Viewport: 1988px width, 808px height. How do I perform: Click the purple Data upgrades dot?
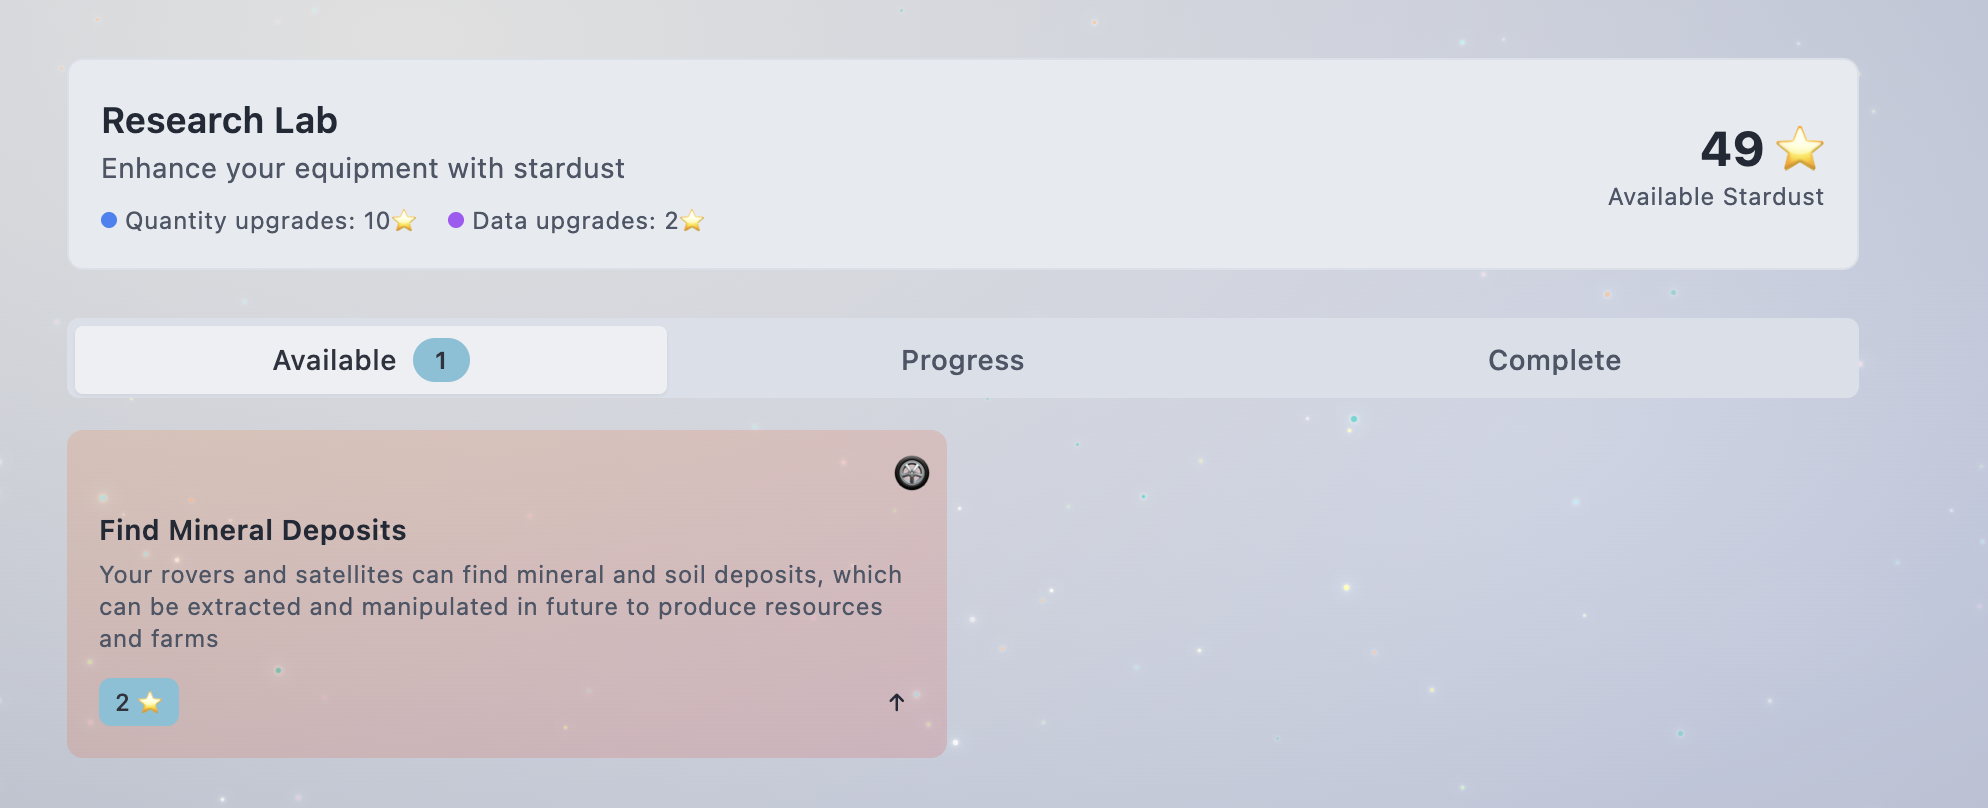(456, 220)
